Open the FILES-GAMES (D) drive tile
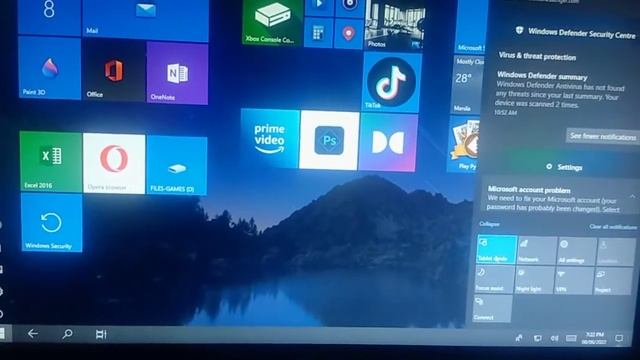 click(177, 165)
